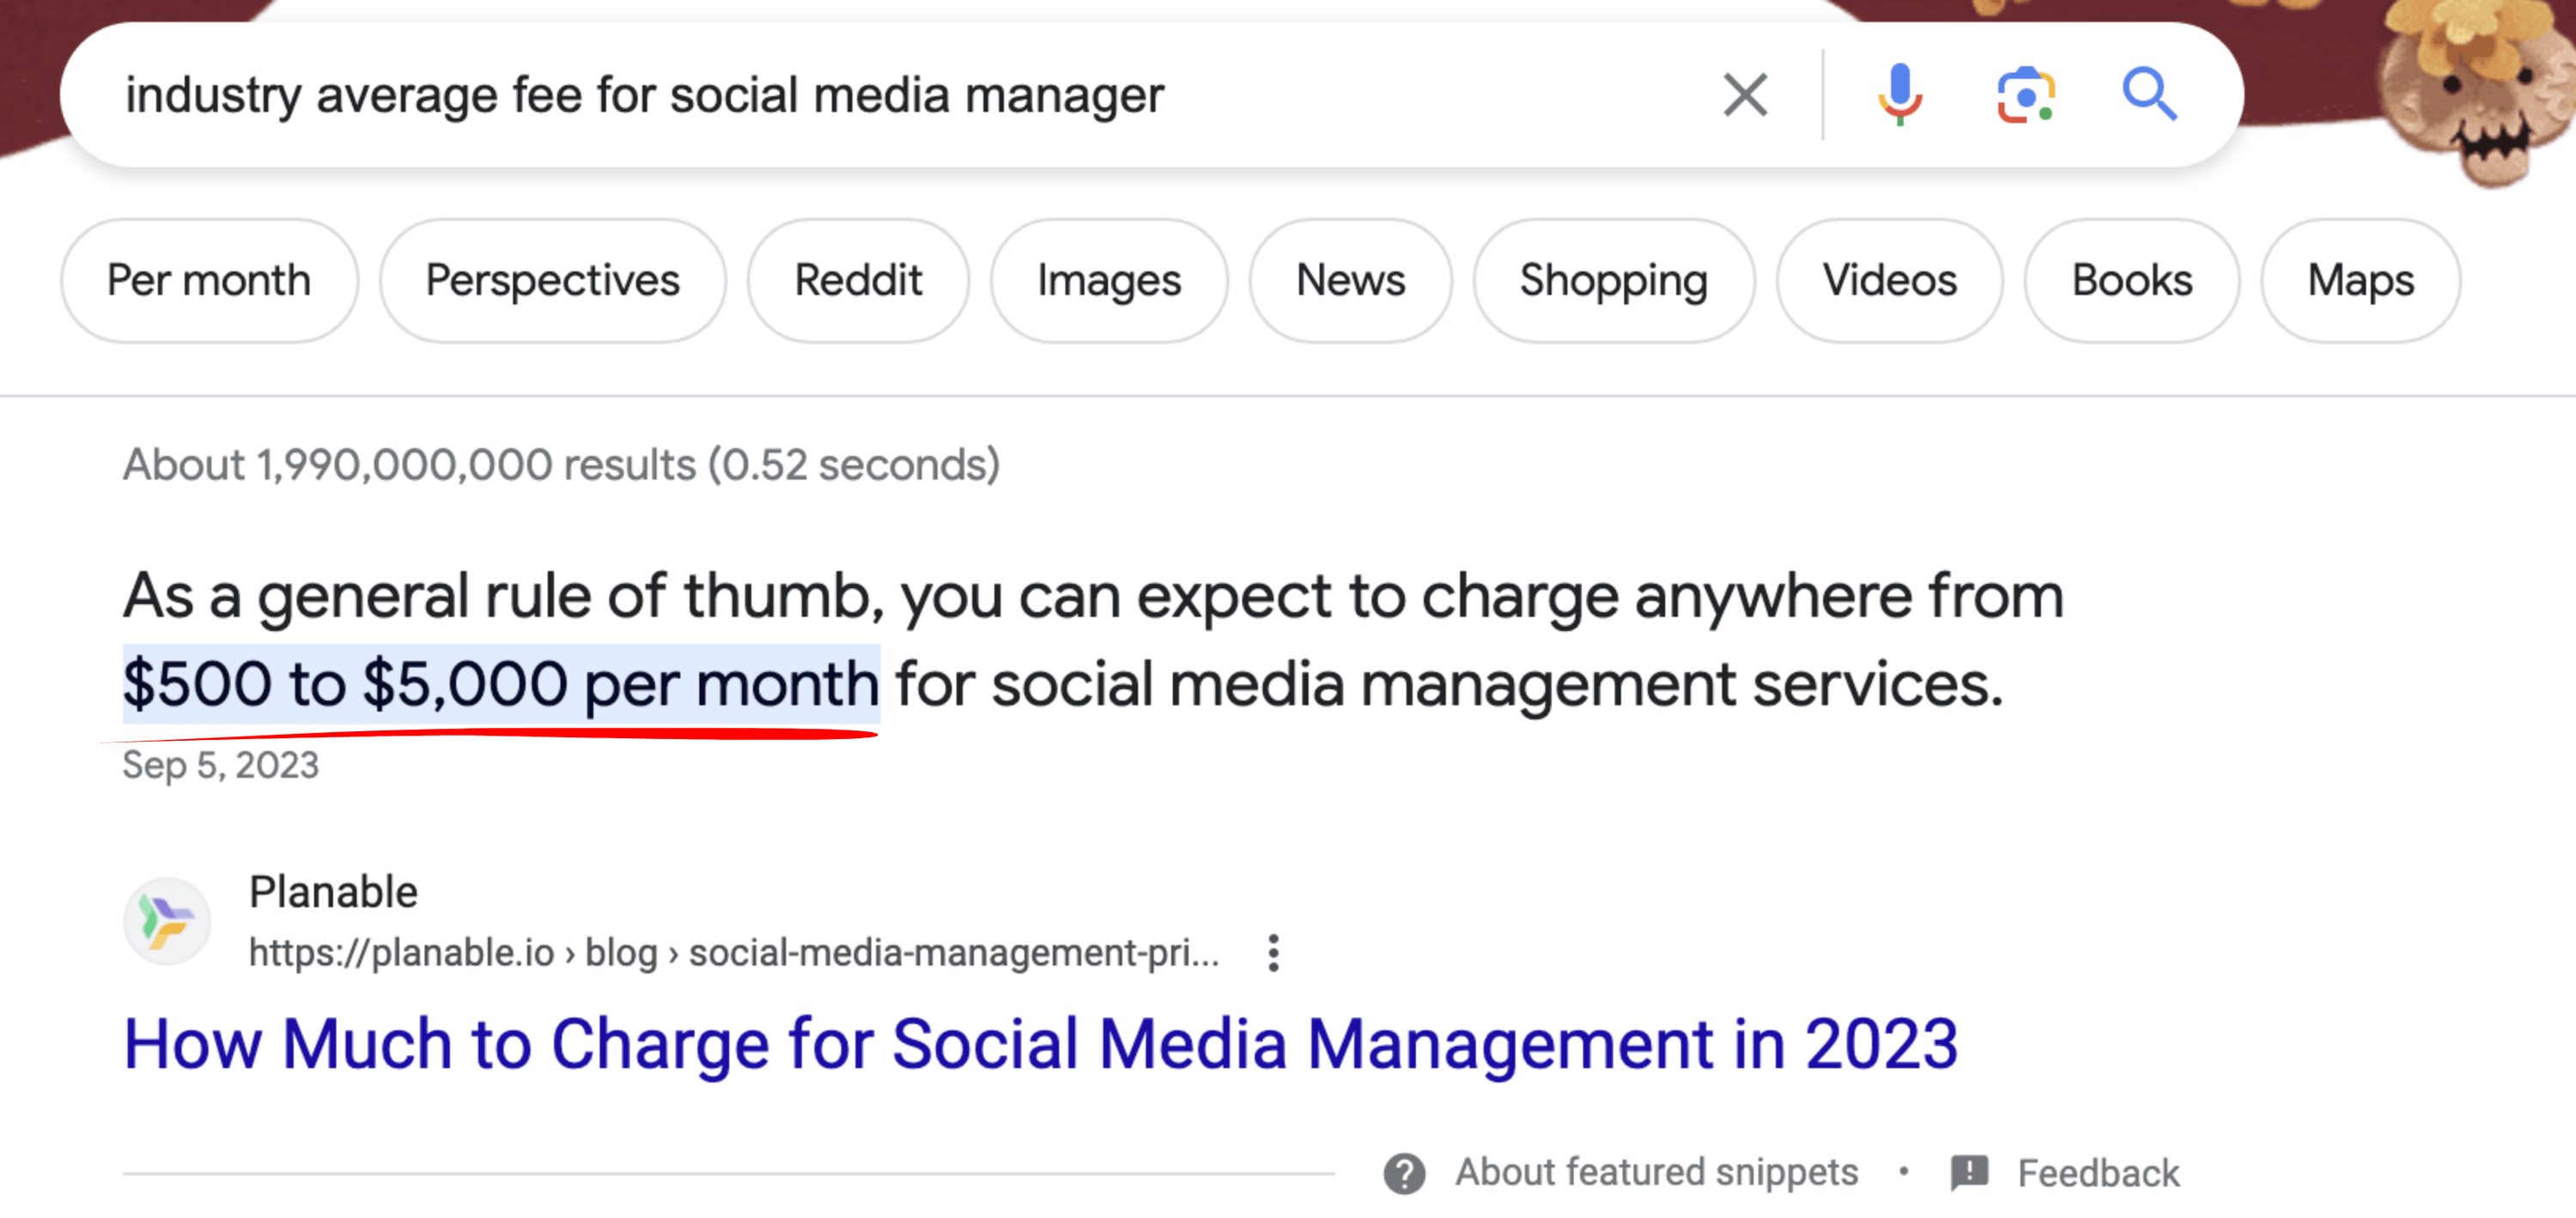The height and width of the screenshot is (1218, 2576).
Task: Start voice search with microphone icon
Action: click(1899, 95)
